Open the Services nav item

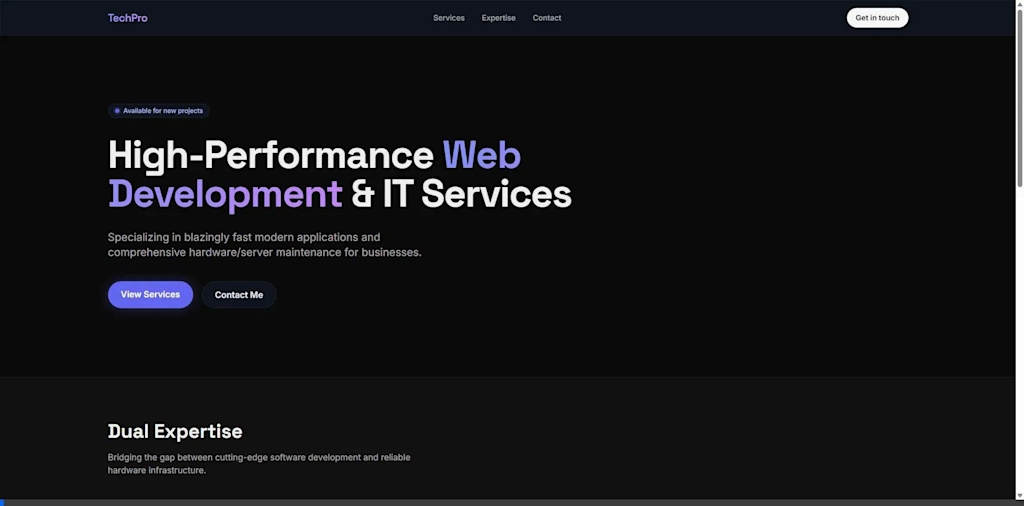coord(449,18)
